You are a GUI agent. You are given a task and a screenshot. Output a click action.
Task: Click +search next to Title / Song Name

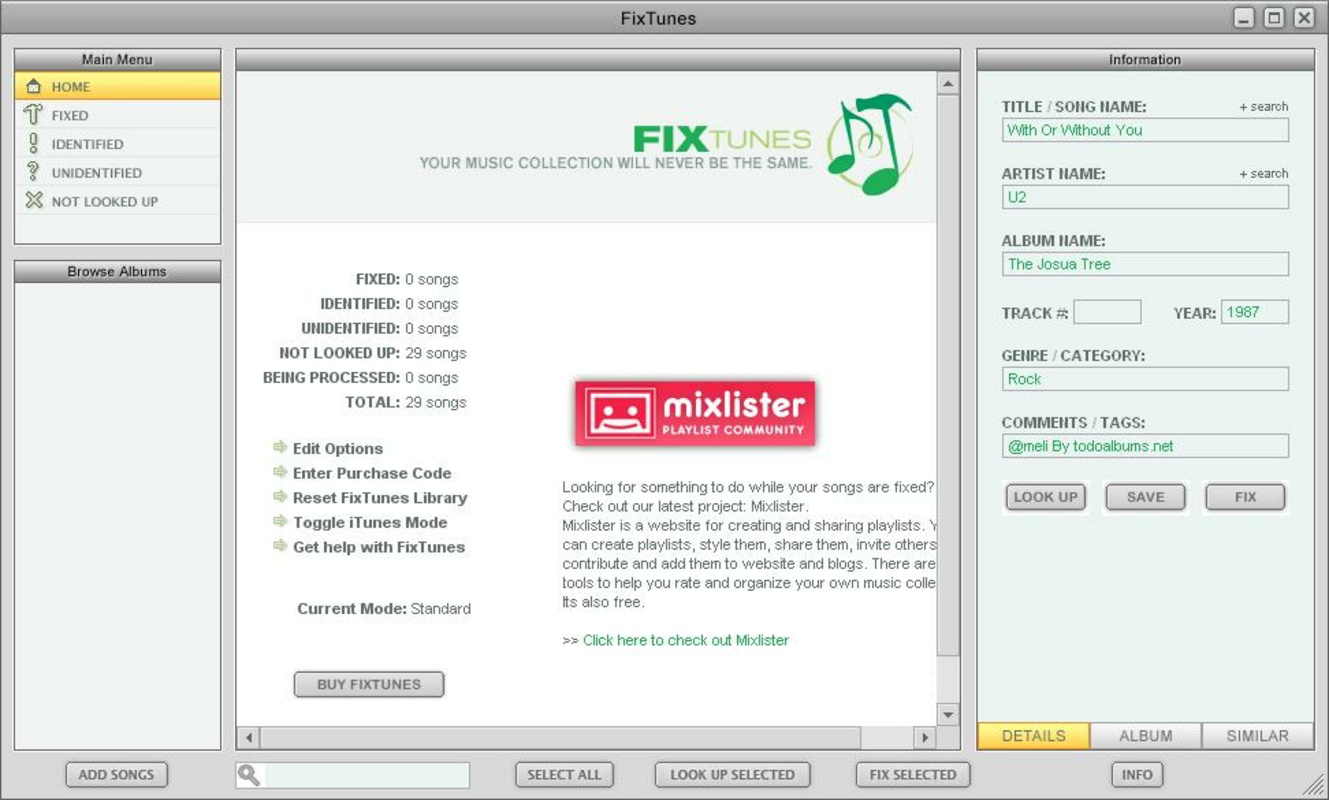pyautogui.click(x=1264, y=106)
